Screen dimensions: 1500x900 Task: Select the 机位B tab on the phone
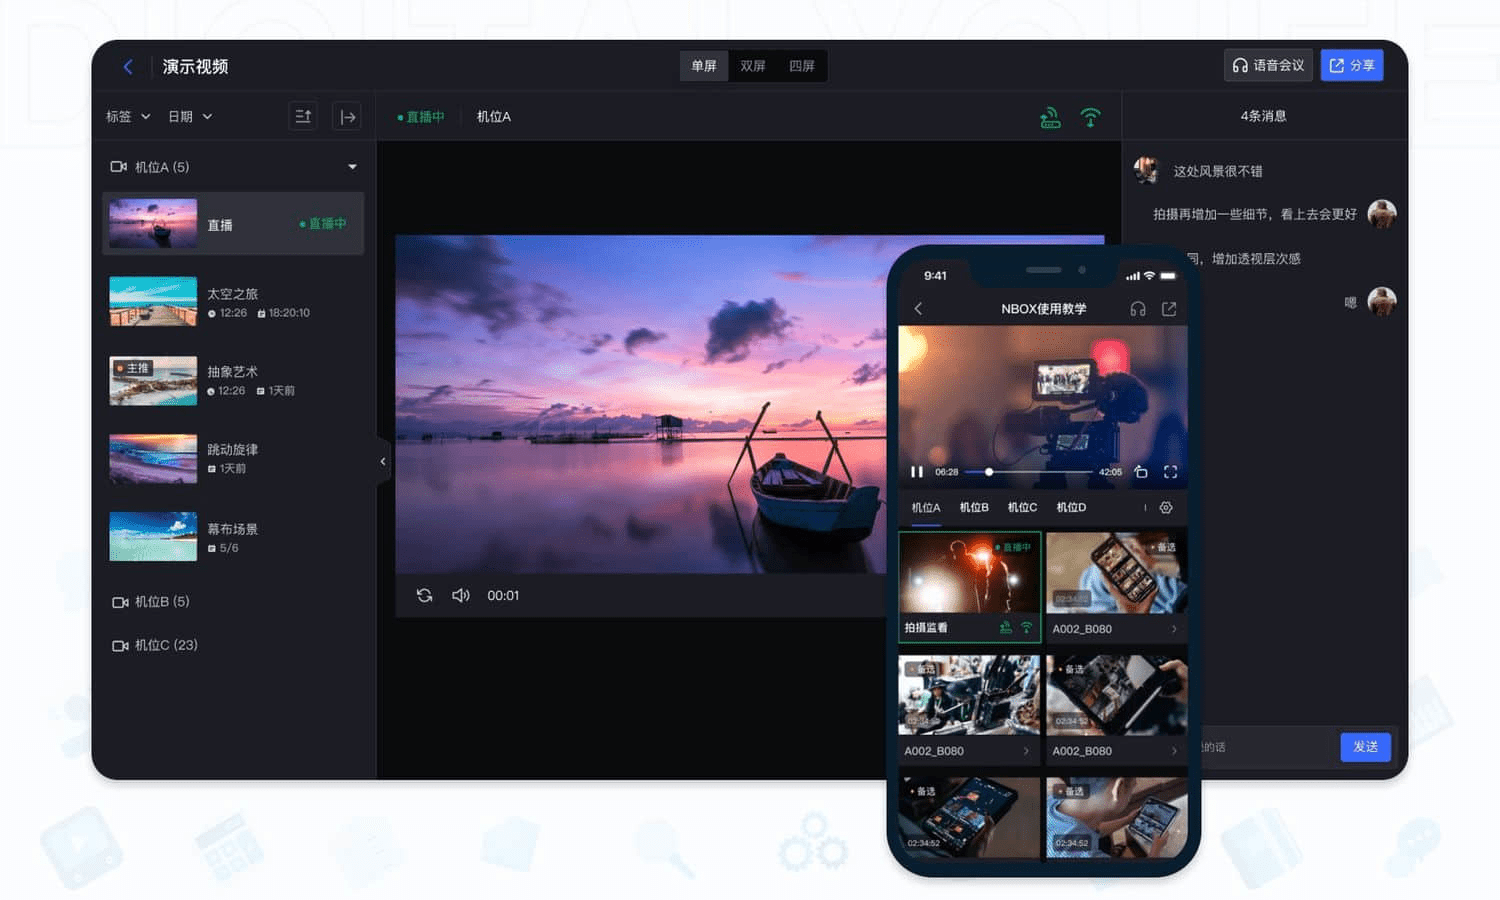pyautogui.click(x=974, y=508)
